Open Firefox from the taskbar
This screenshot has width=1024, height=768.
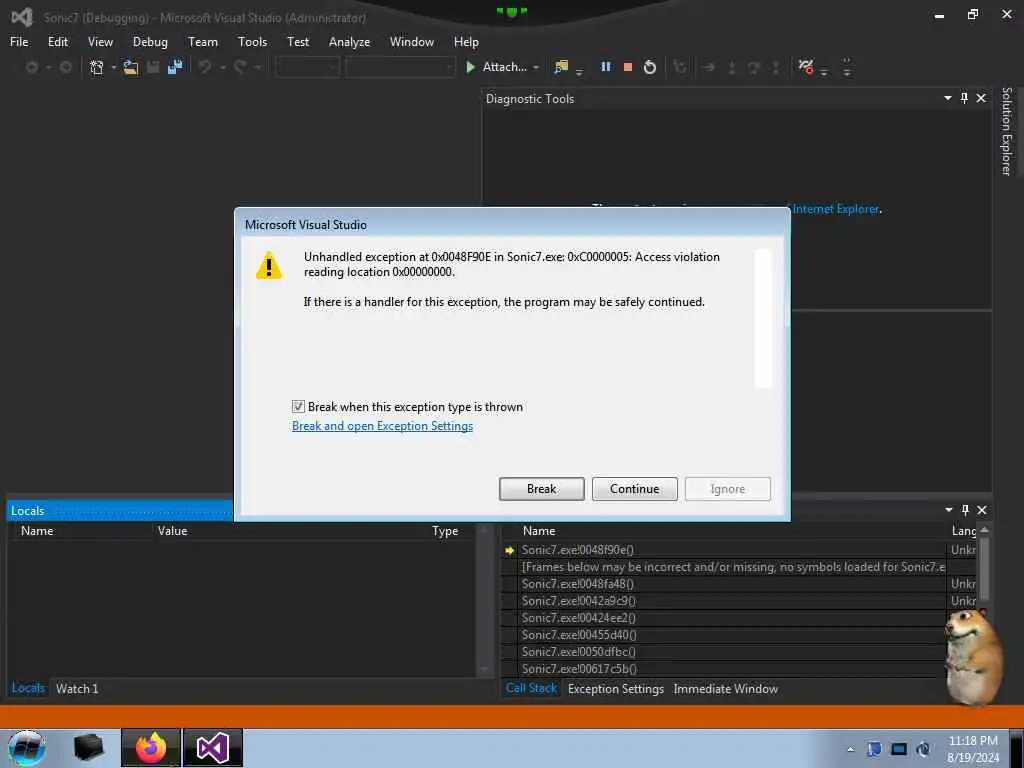[x=150, y=748]
